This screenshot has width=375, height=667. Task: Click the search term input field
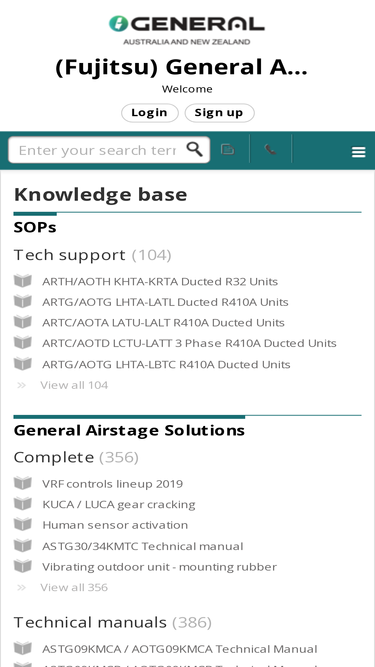[x=97, y=150]
